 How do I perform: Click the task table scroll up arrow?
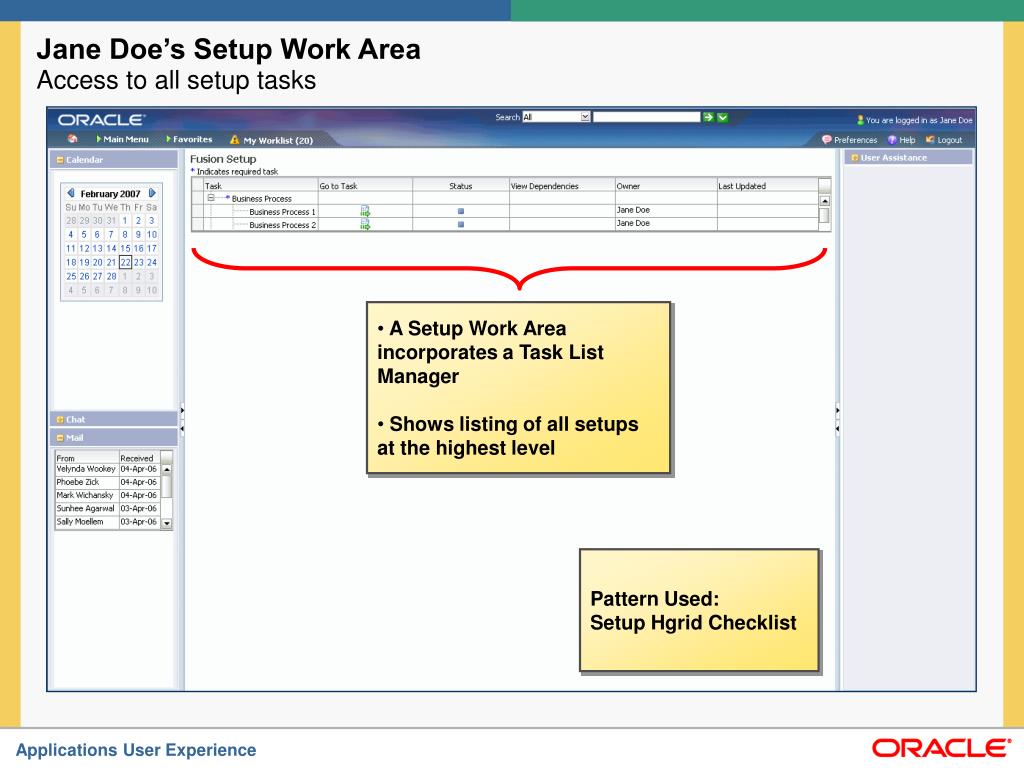click(825, 200)
